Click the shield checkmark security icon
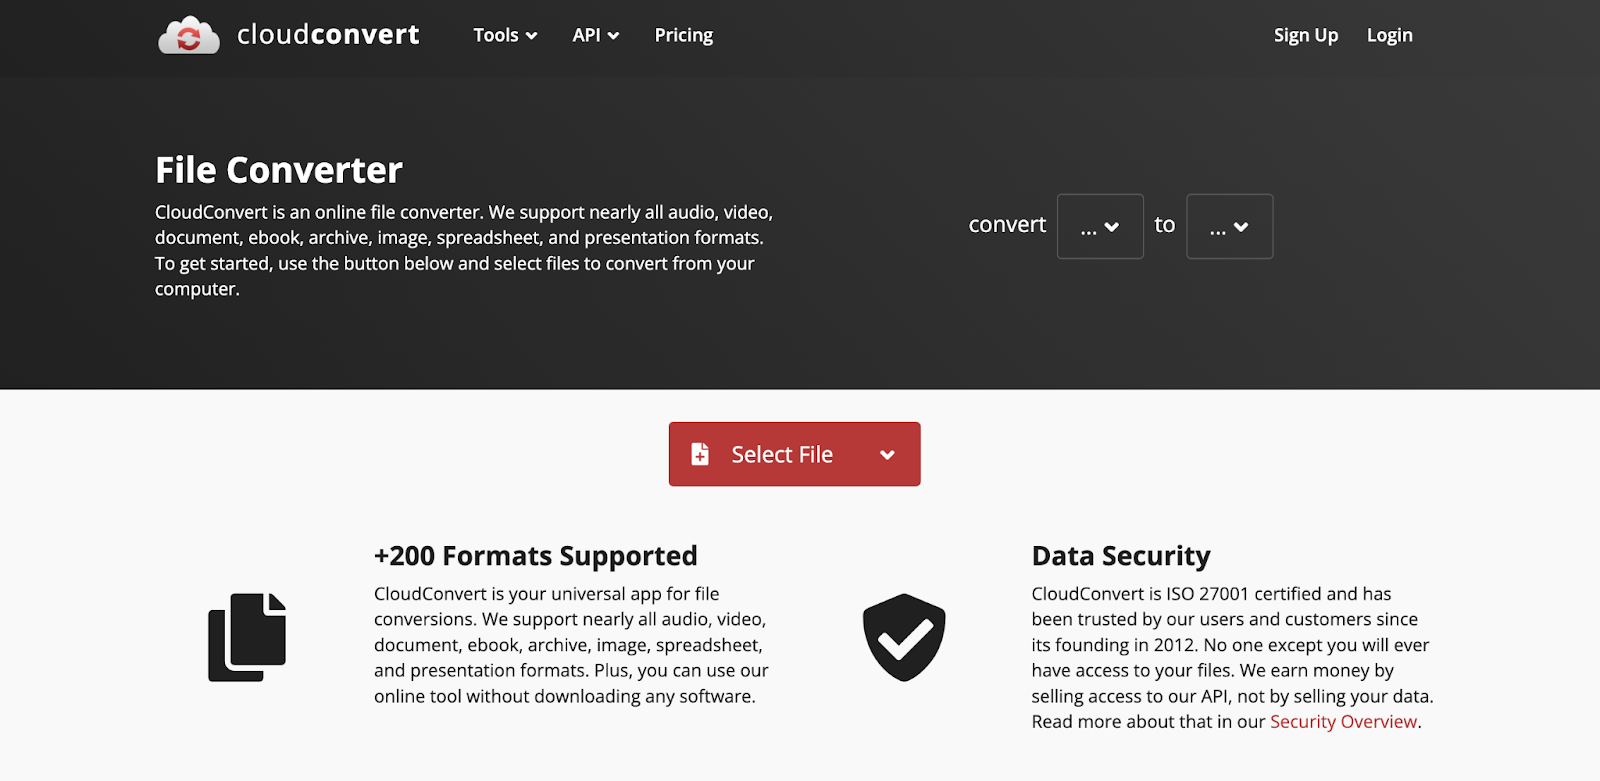 click(x=904, y=637)
